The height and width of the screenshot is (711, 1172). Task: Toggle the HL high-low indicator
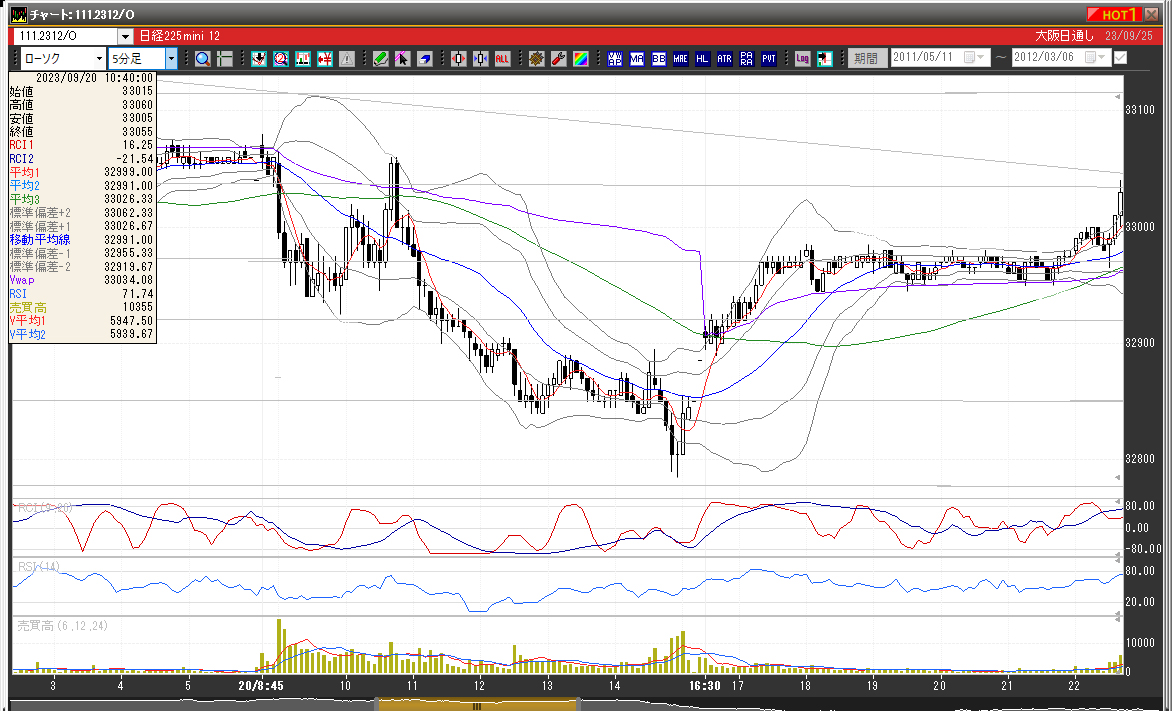[x=702, y=58]
